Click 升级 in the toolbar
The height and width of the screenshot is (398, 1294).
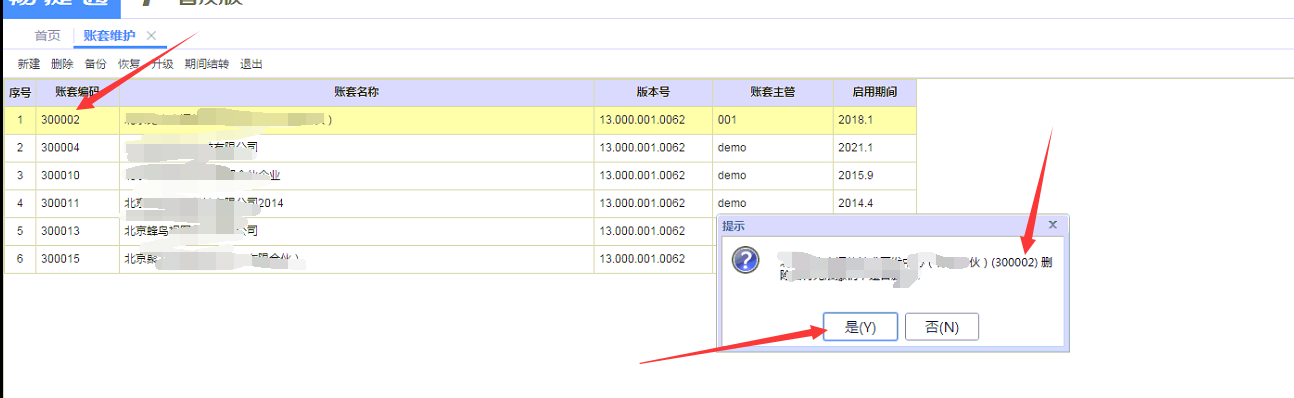tap(162, 64)
